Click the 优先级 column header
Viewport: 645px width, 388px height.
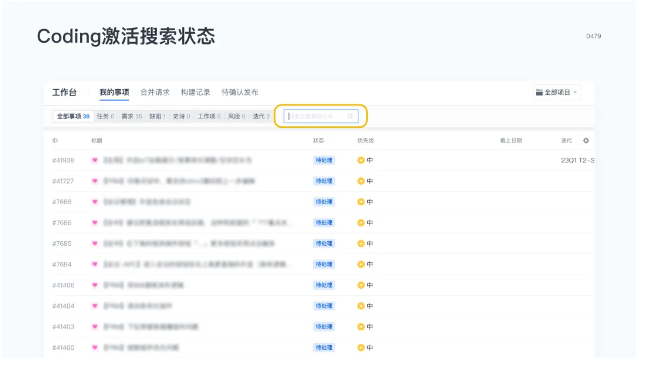click(x=366, y=141)
